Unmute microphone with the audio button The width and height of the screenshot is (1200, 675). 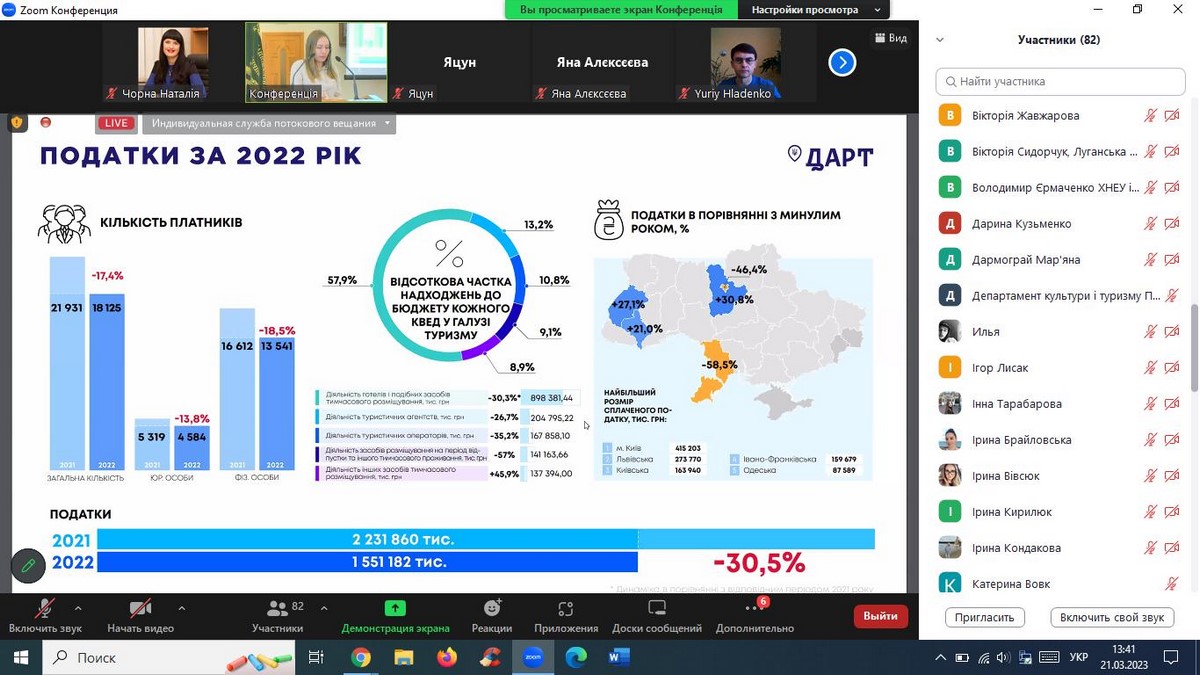[x=44, y=608]
